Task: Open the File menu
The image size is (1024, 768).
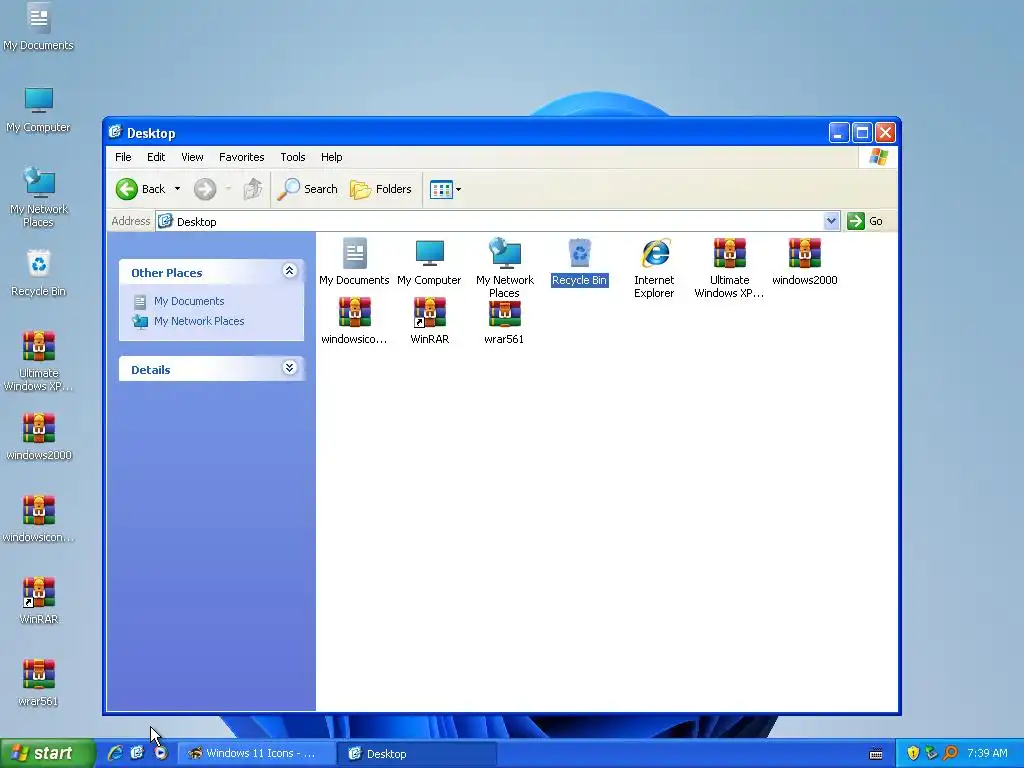Action: (123, 157)
